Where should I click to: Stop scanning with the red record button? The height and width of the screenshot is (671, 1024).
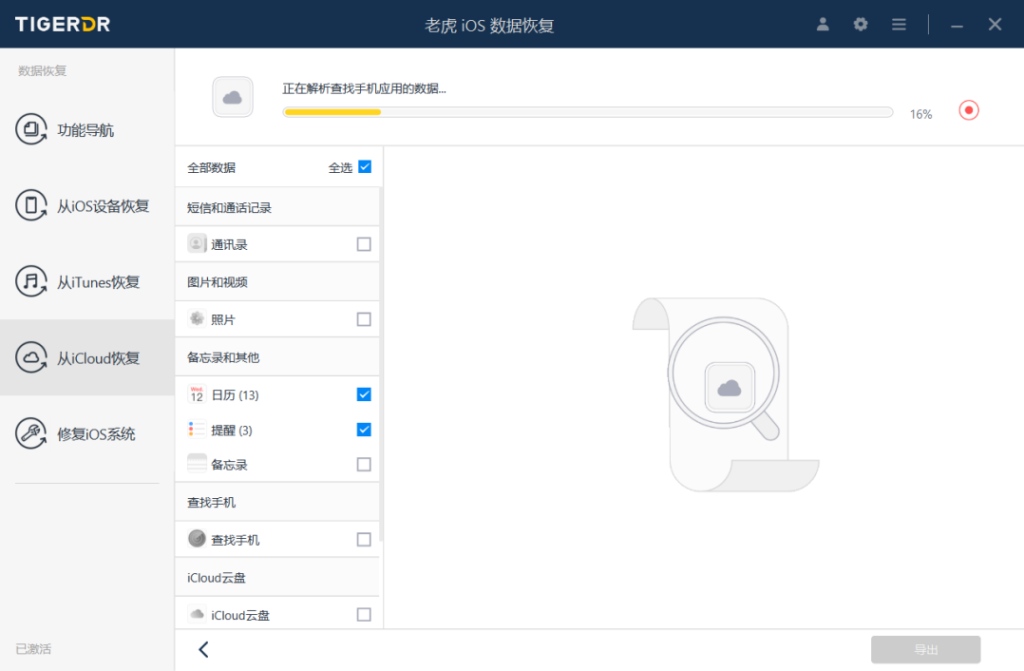pyautogui.click(x=968, y=110)
